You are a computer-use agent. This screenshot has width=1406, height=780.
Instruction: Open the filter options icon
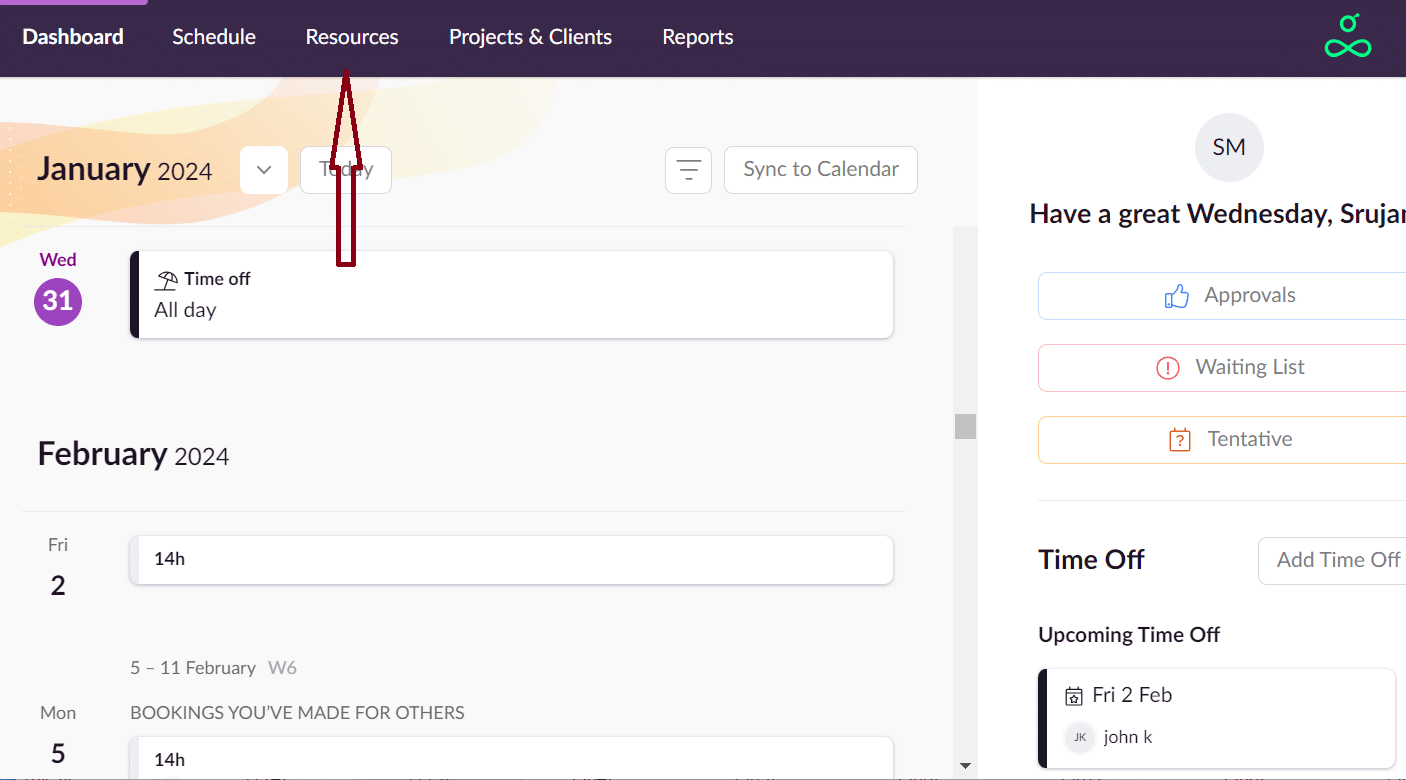[688, 170]
